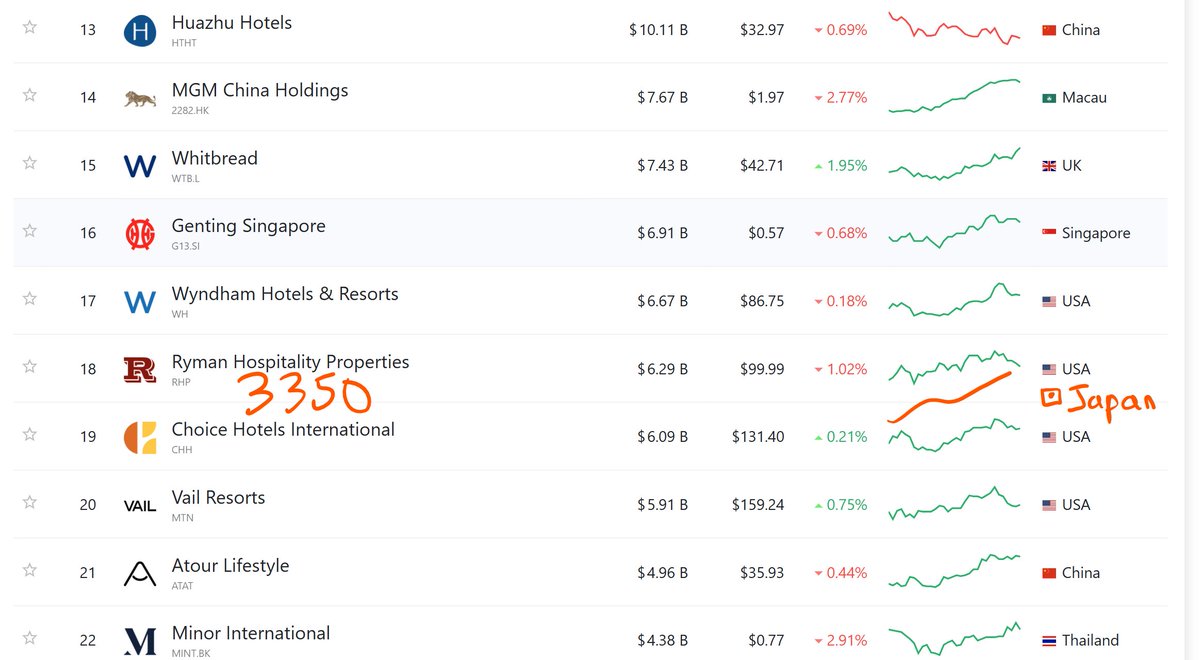1200x660 pixels.
Task: Click China flag in Atour Lifestyle row
Action: pyautogui.click(x=1049, y=573)
